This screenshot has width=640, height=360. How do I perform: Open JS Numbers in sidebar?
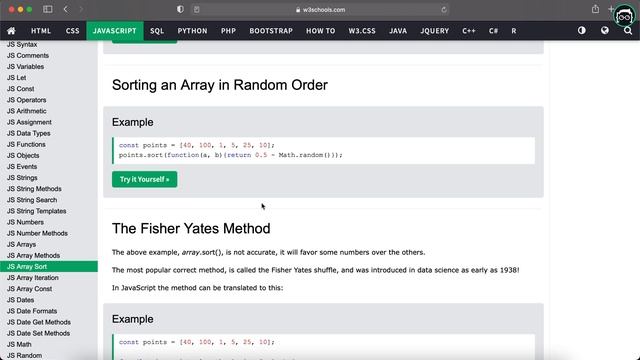coord(25,222)
